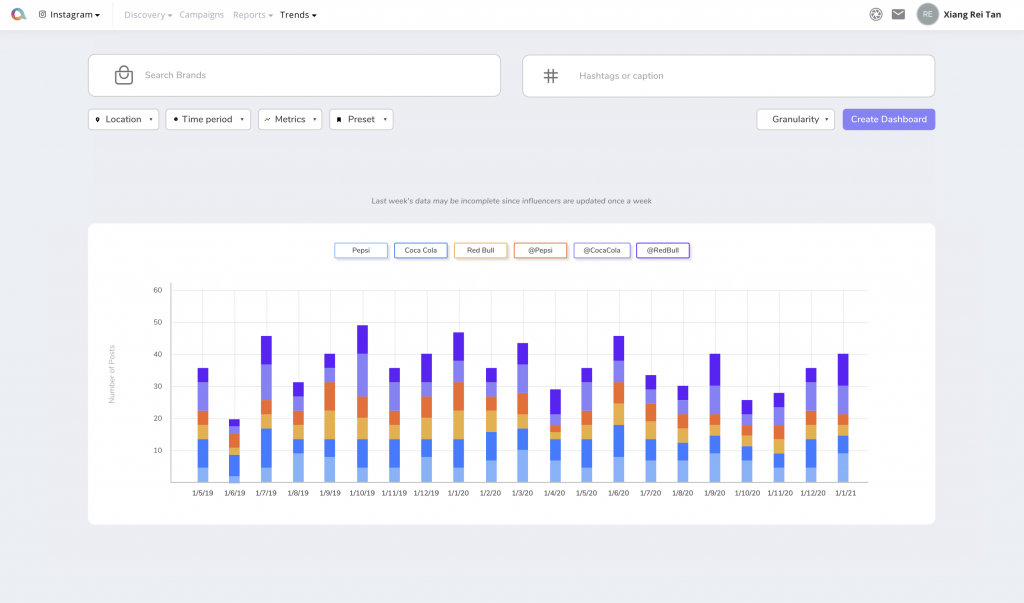The height and width of the screenshot is (603, 1024).
Task: Click the app logo icon
Action: tap(18, 14)
